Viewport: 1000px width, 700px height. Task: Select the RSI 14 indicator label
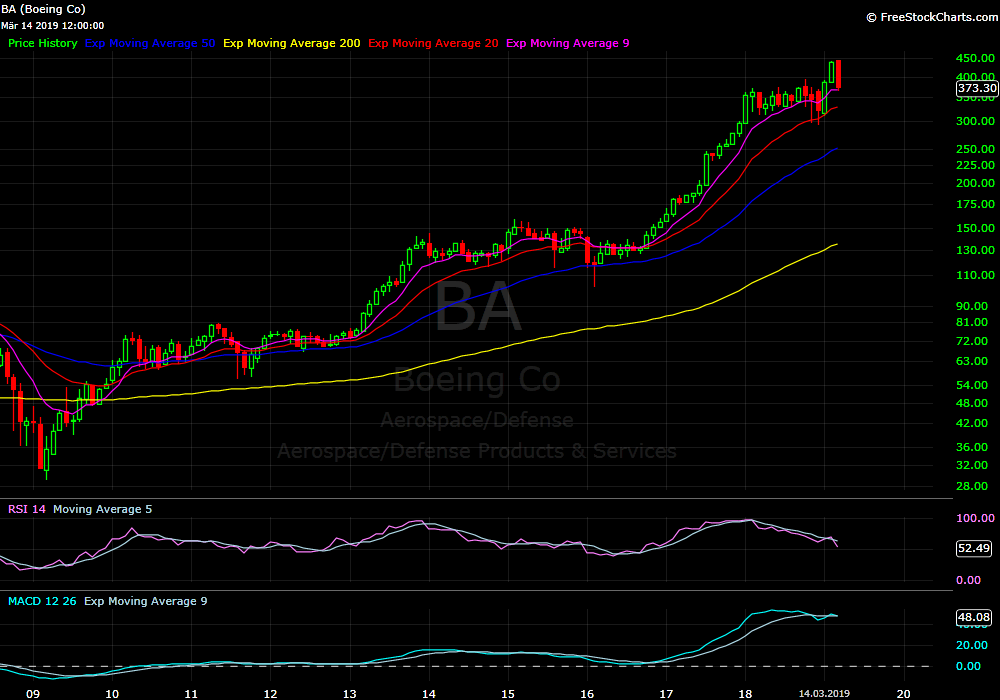(27, 509)
